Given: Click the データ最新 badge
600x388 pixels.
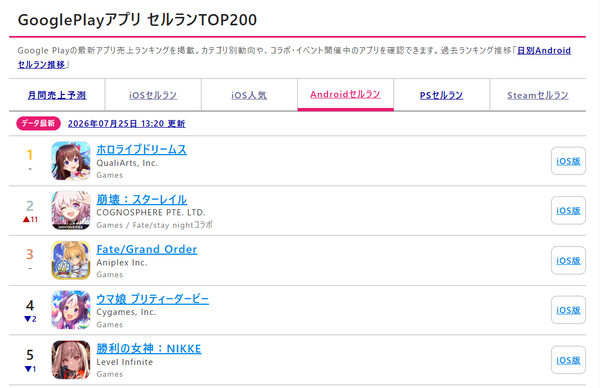Looking at the screenshot, I should click(x=38, y=123).
